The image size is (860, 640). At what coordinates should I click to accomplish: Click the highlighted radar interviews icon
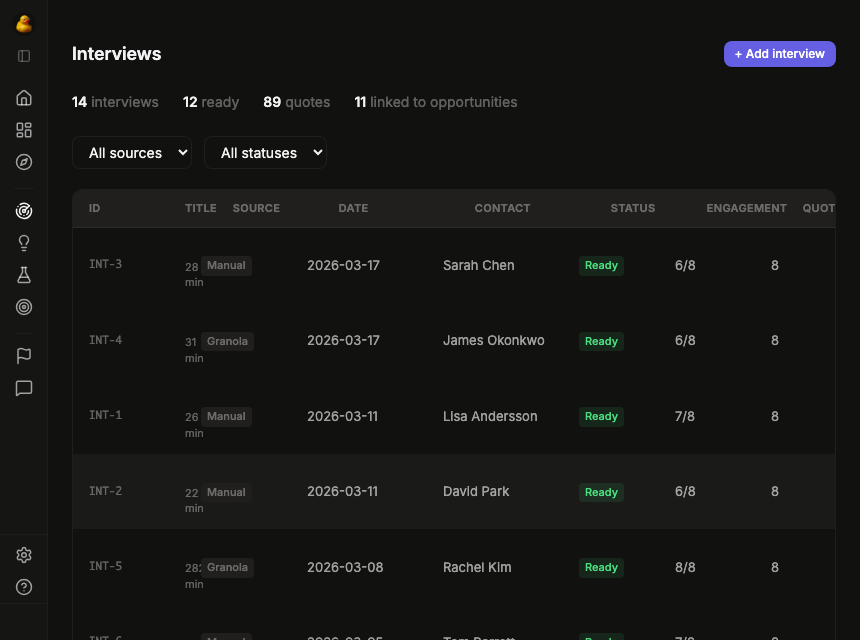(23, 211)
